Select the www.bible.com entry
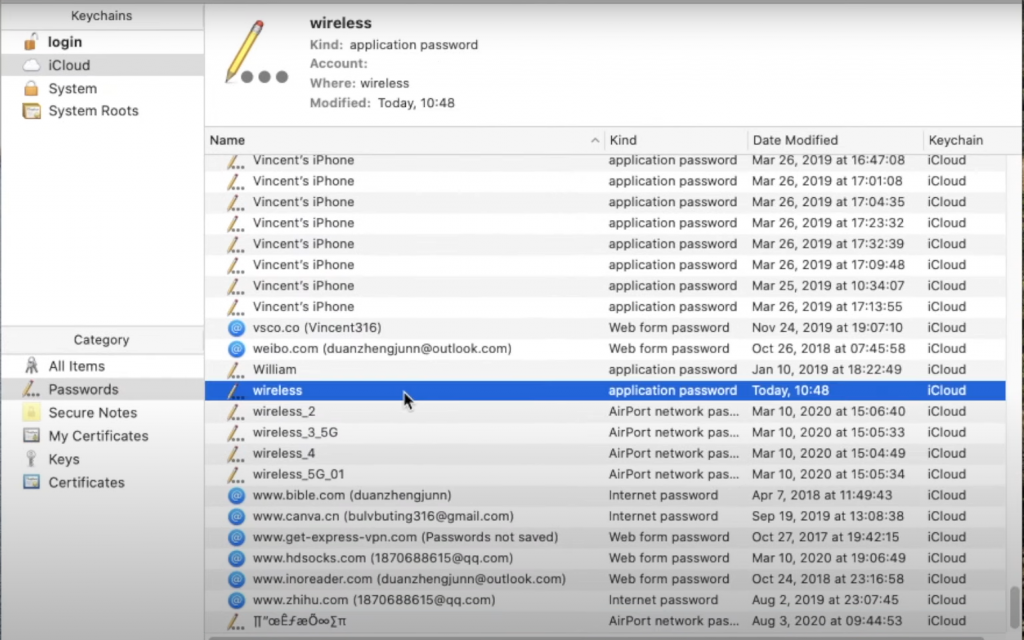 (x=605, y=495)
